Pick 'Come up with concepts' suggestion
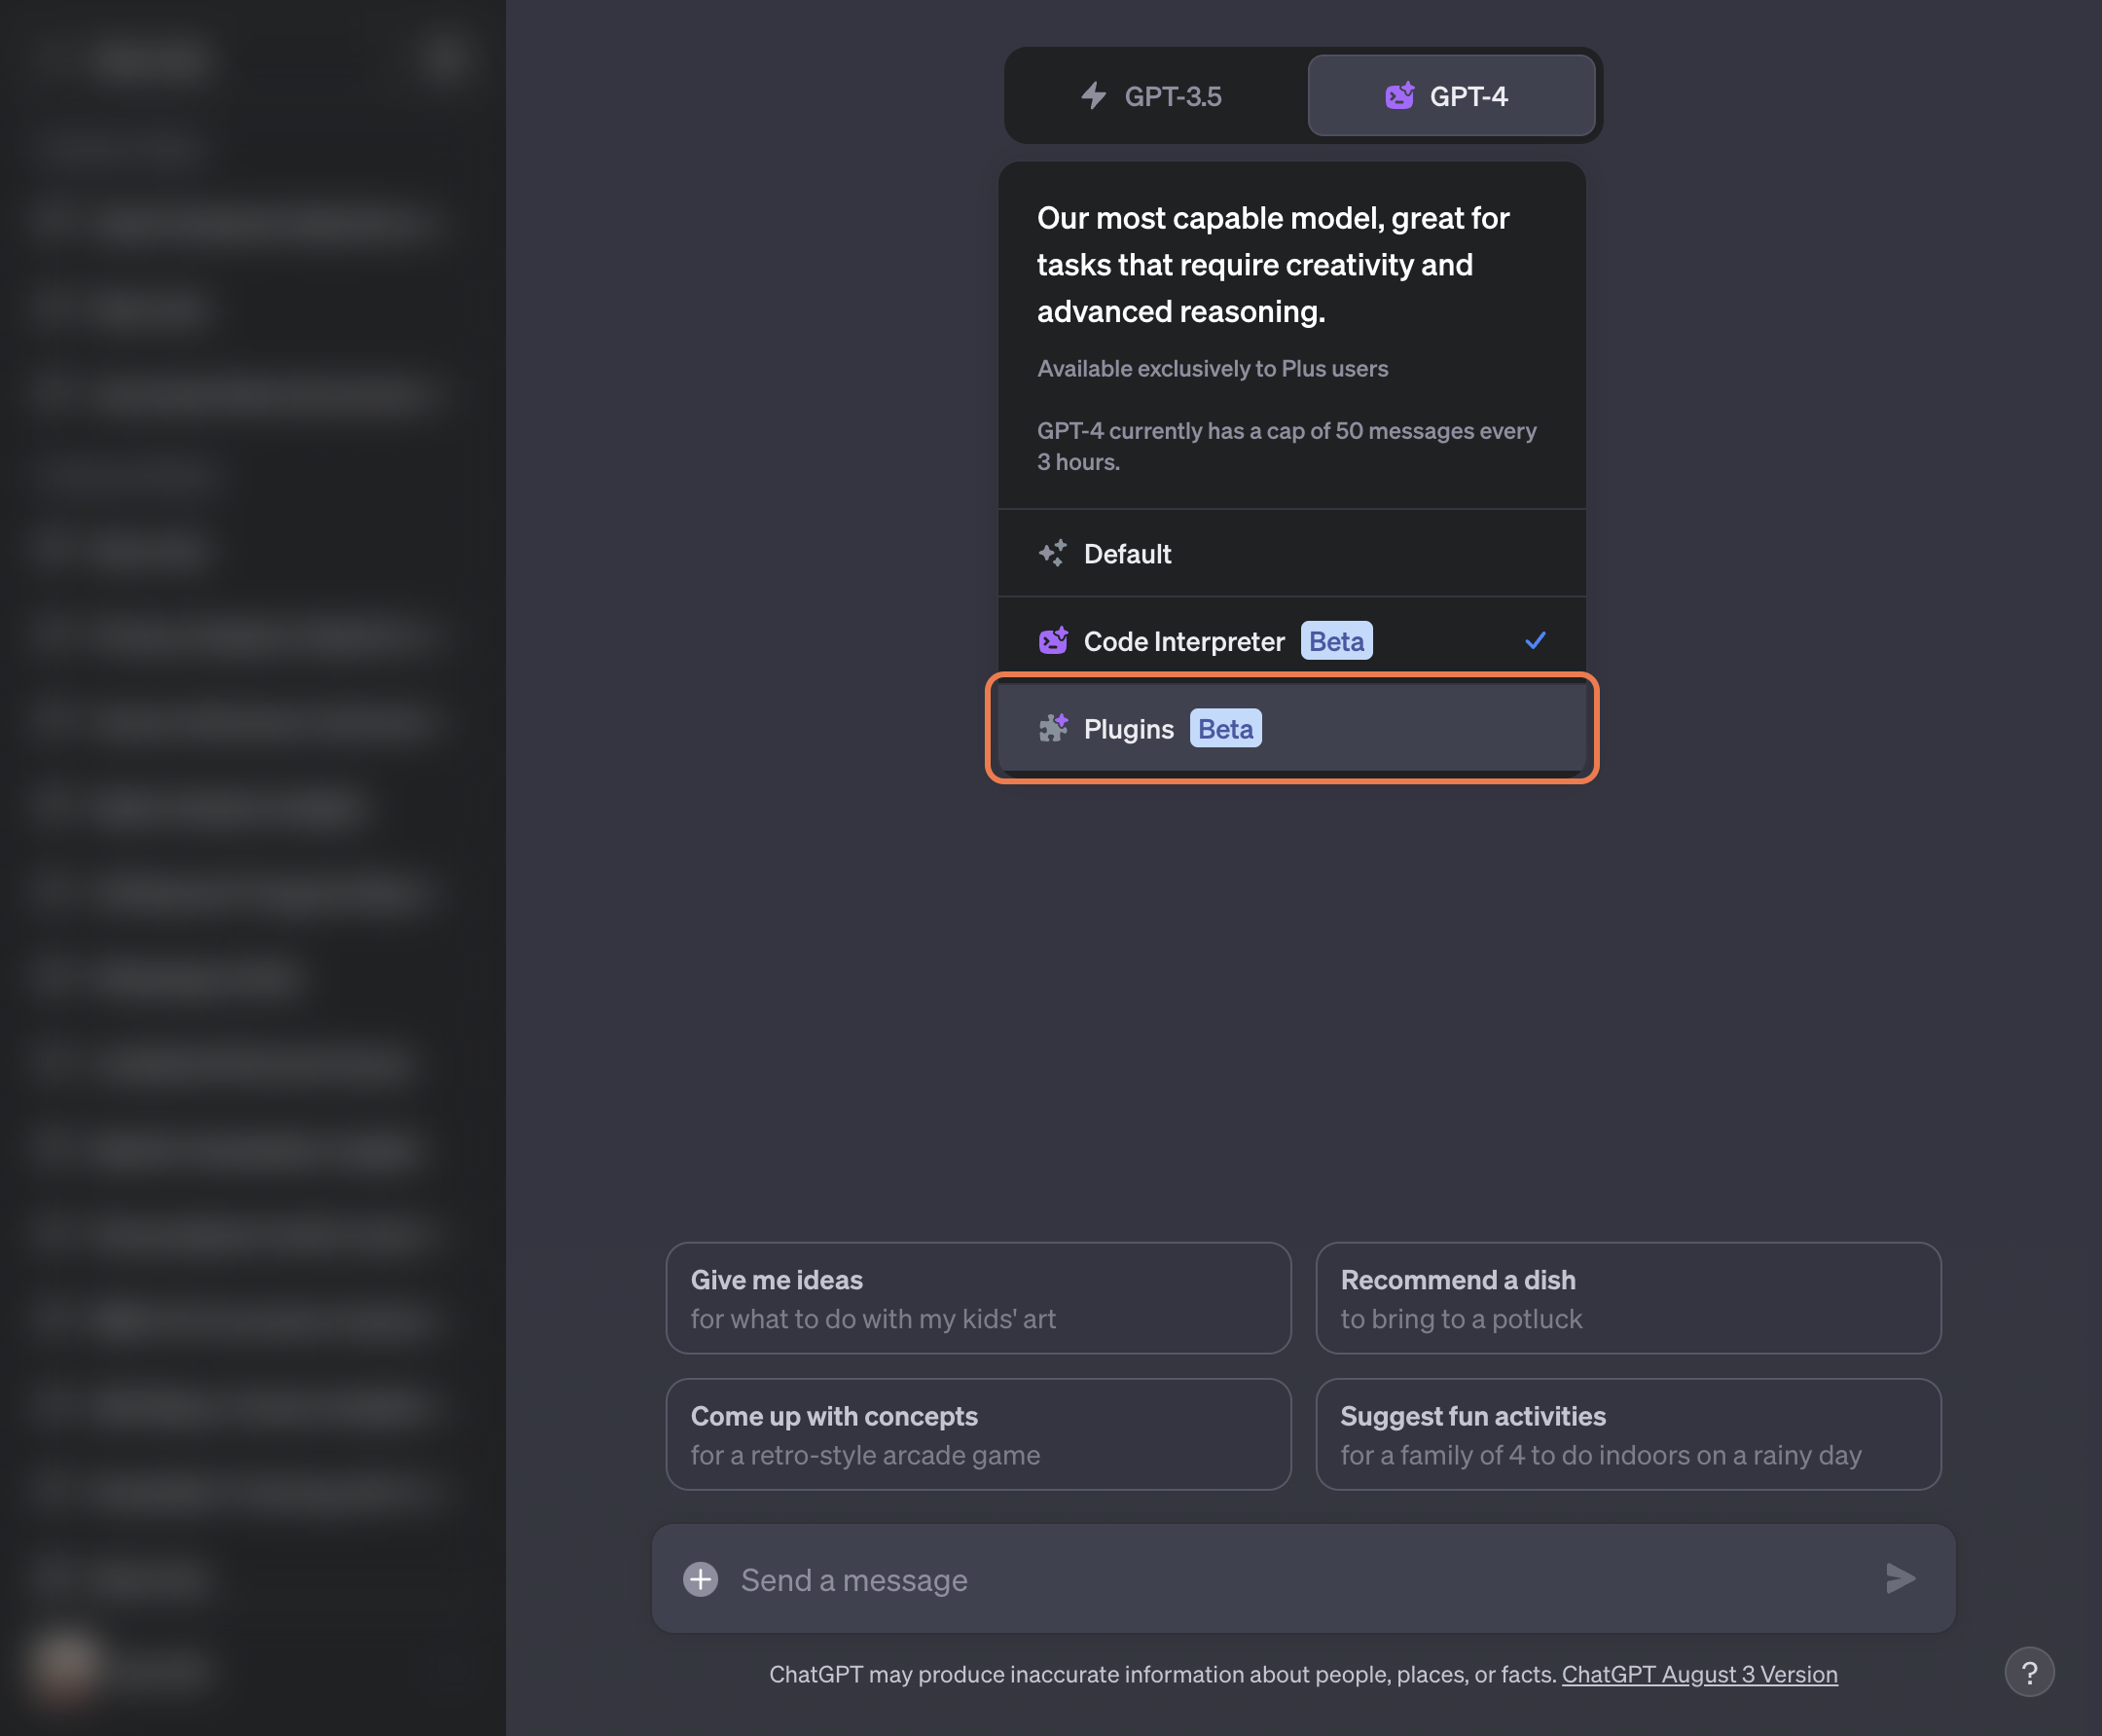Viewport: 2102px width, 1736px height. click(978, 1434)
